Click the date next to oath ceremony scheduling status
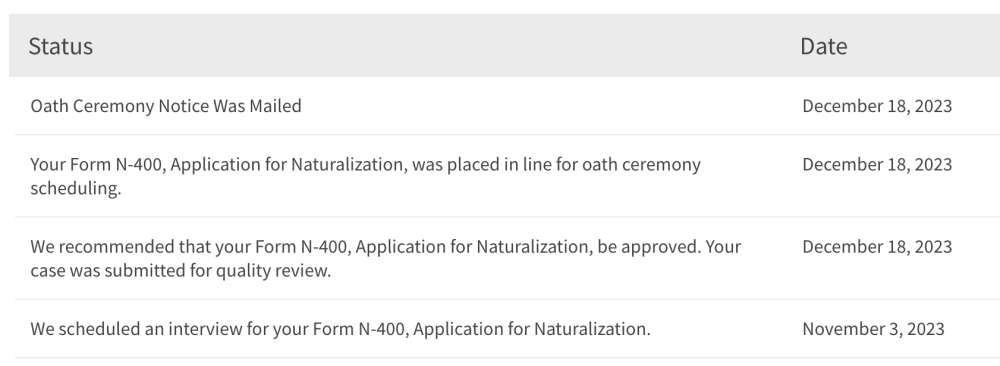 (877, 165)
